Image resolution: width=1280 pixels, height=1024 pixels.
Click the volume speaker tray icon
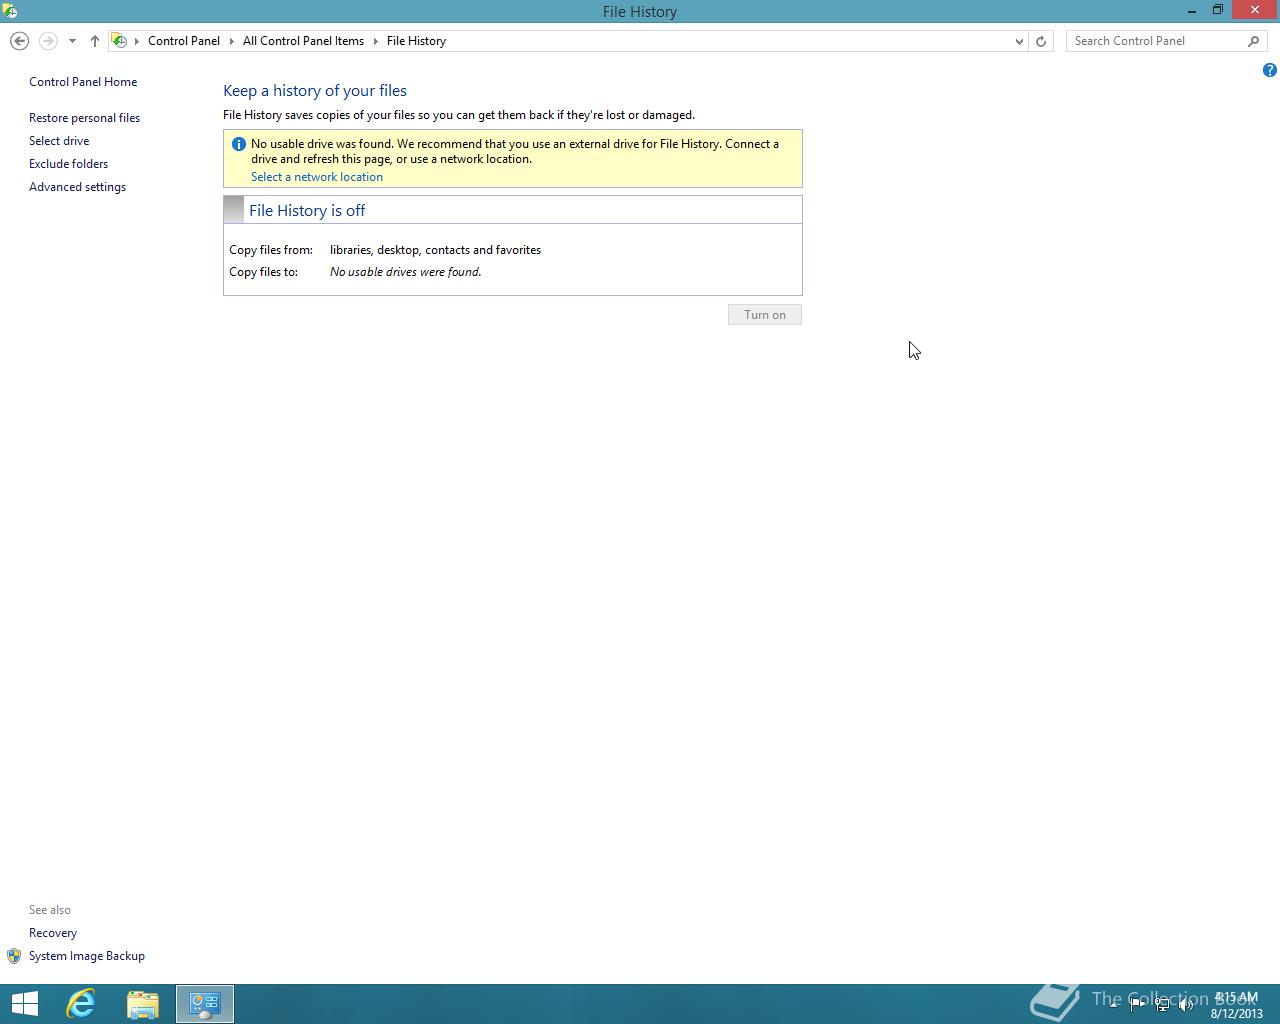pos(1186,1004)
